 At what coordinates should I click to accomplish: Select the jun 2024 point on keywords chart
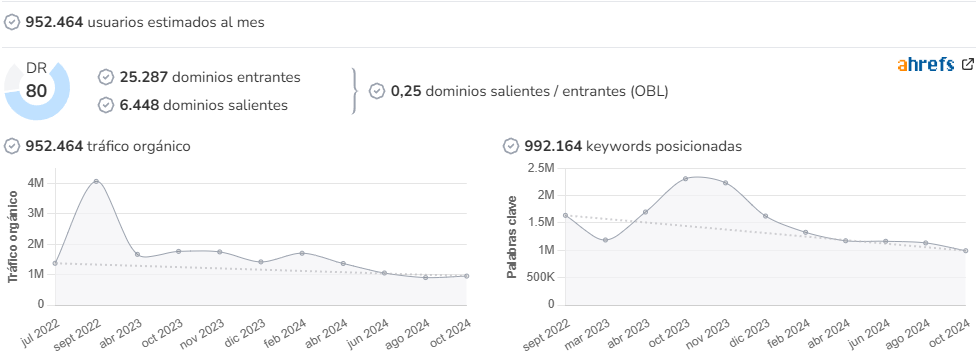(885, 241)
